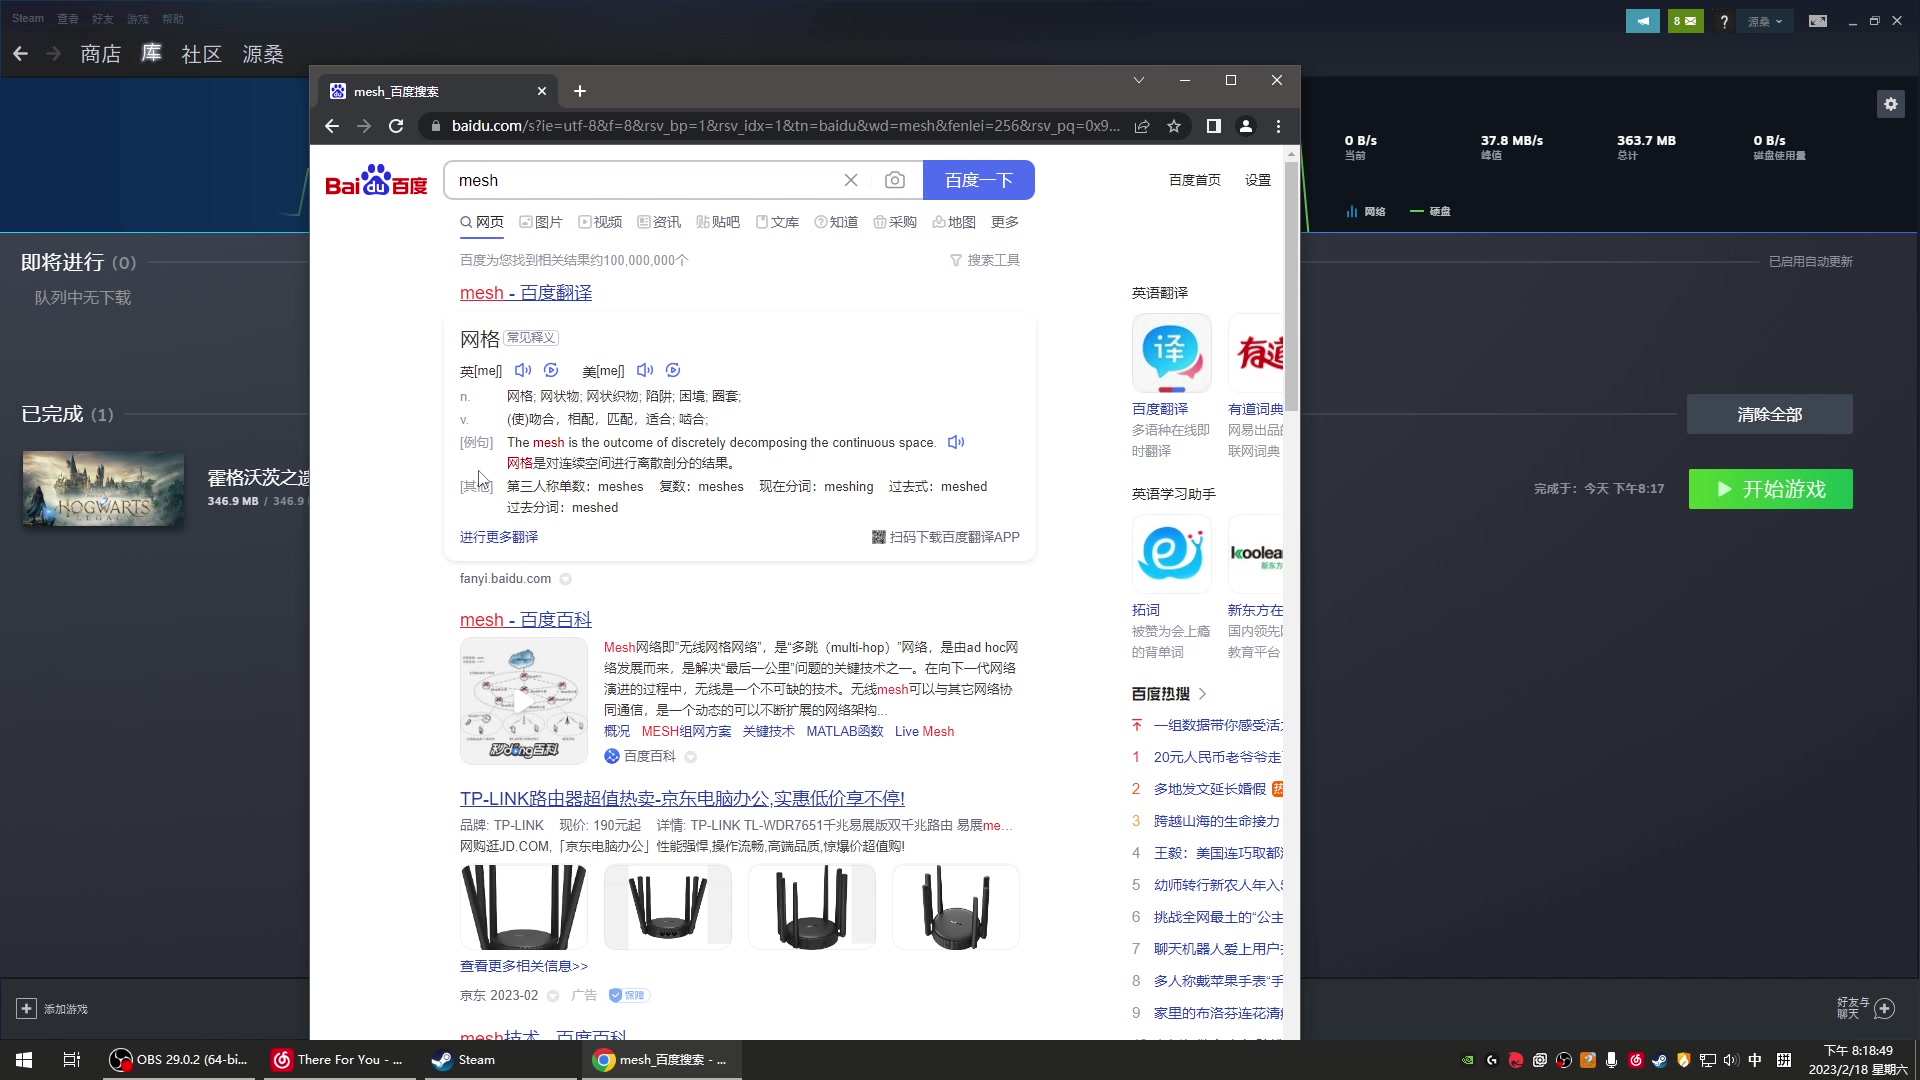The image size is (1920, 1080).
Task: Click the Chrome address bar URL
Action: [785, 126]
